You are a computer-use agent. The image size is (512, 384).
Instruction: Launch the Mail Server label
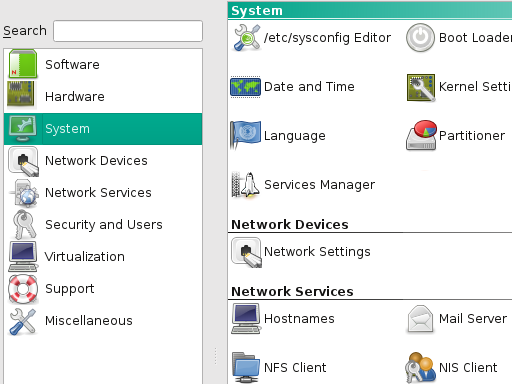click(x=473, y=319)
